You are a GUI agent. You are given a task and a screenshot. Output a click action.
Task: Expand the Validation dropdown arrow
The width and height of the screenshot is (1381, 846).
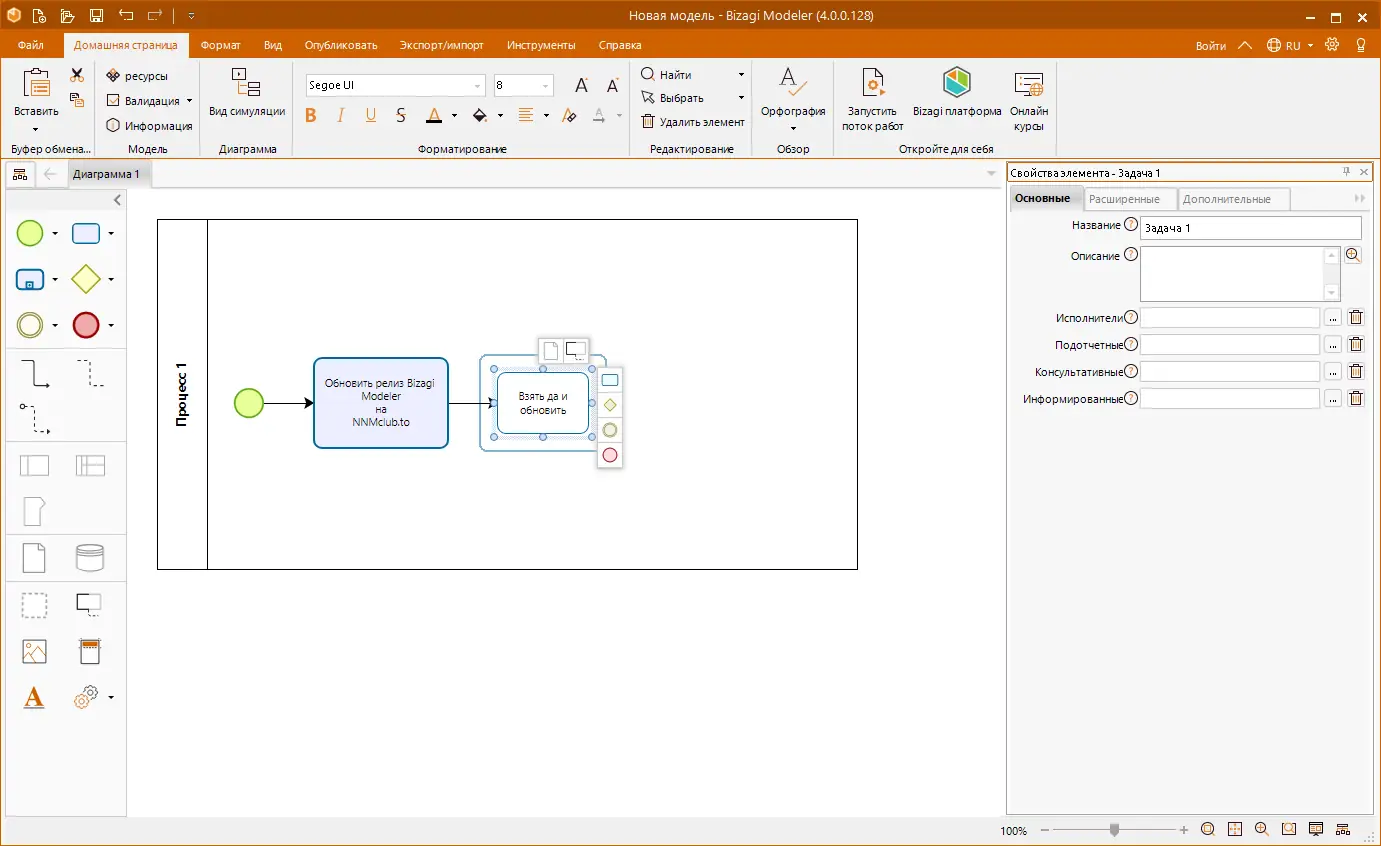[x=189, y=101]
